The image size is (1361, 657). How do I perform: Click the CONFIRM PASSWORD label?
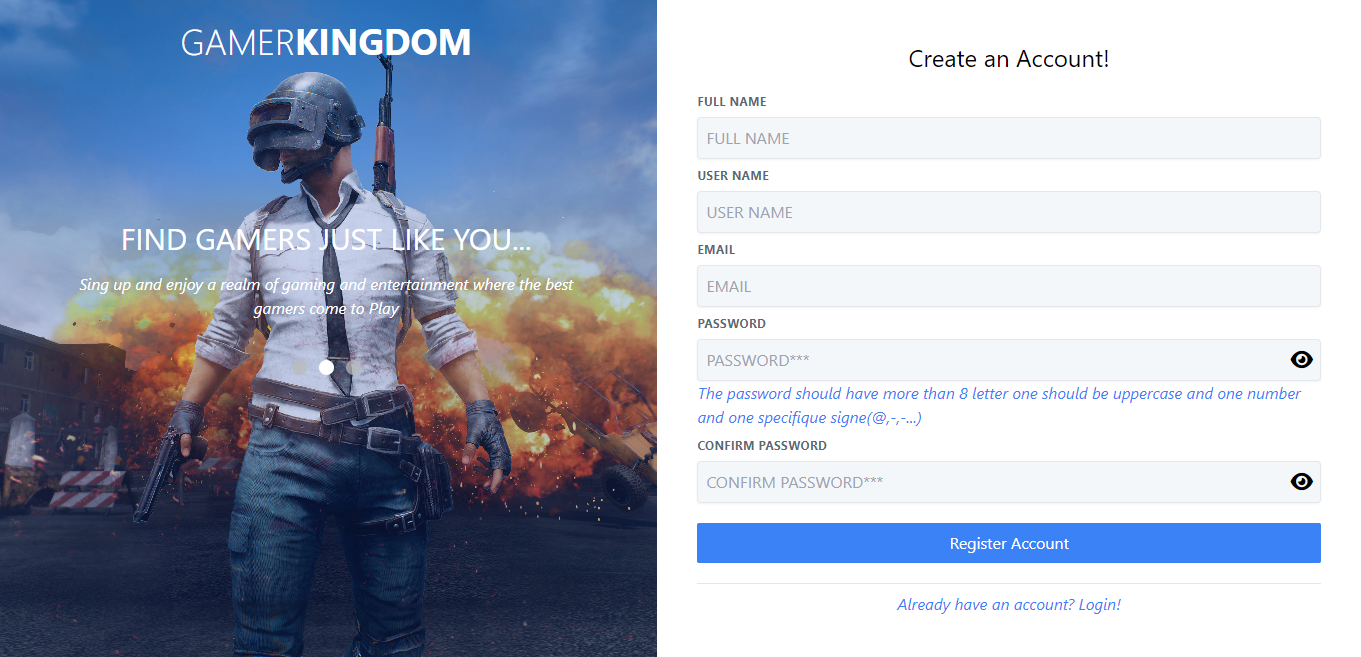762,446
